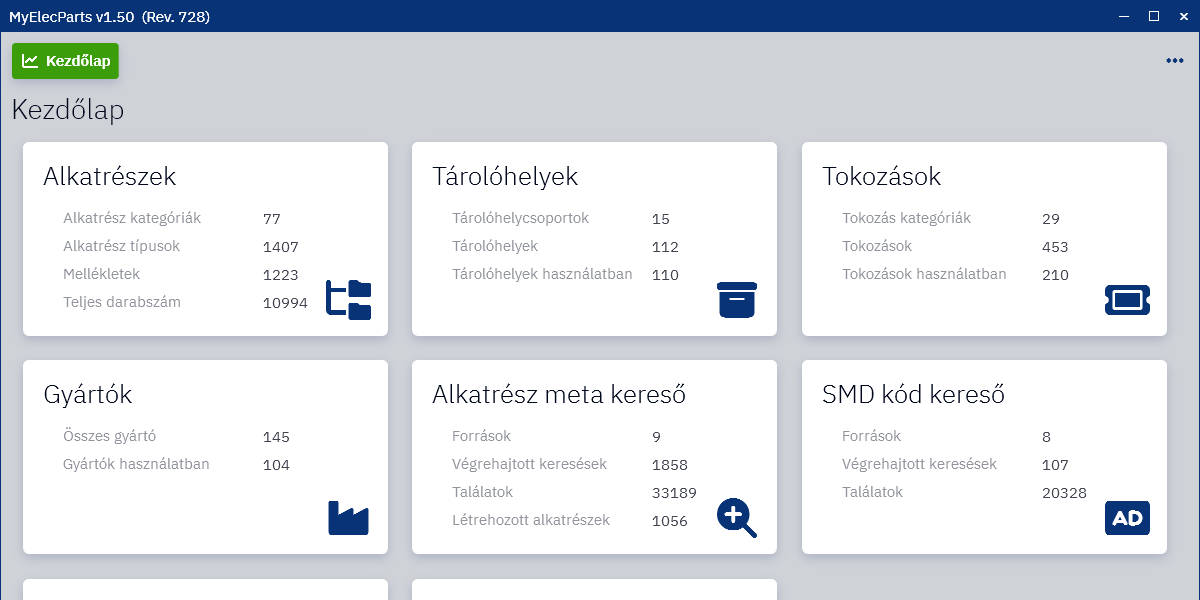Viewport: 1200px width, 600px height.
Task: Open the SMD kód kereső card heading
Action: [913, 395]
